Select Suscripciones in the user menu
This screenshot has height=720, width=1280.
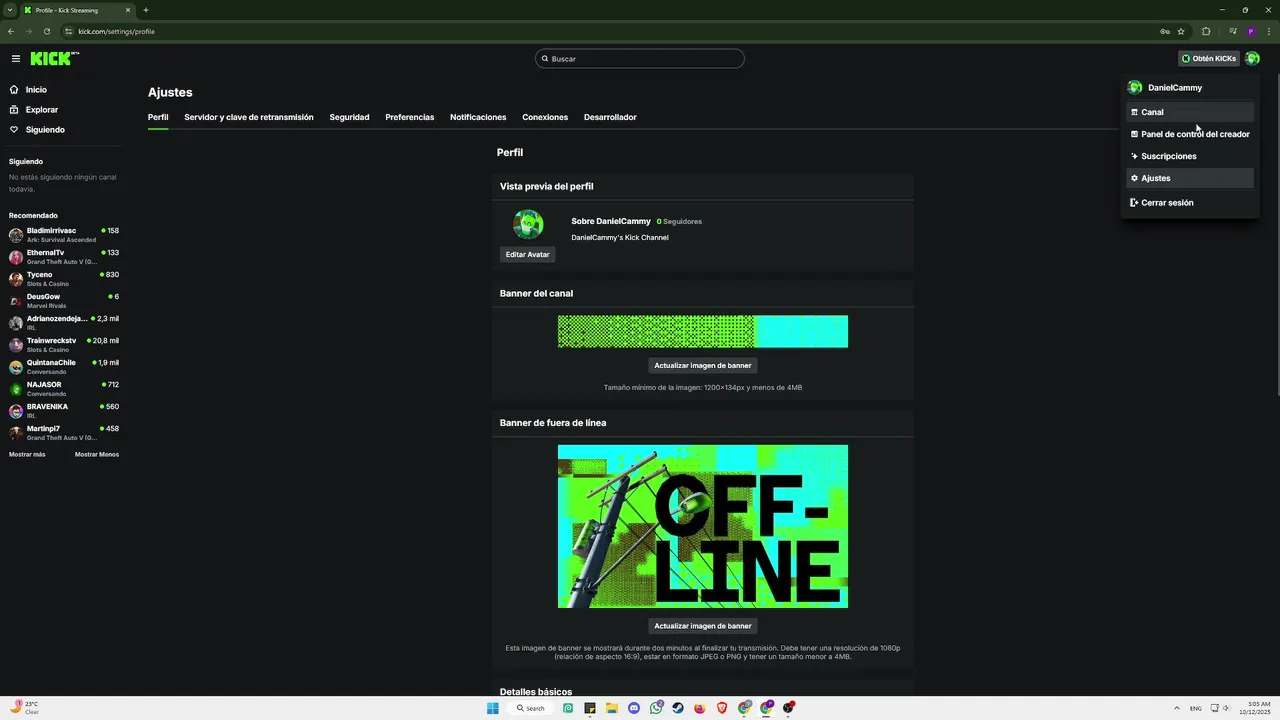coord(1190,156)
